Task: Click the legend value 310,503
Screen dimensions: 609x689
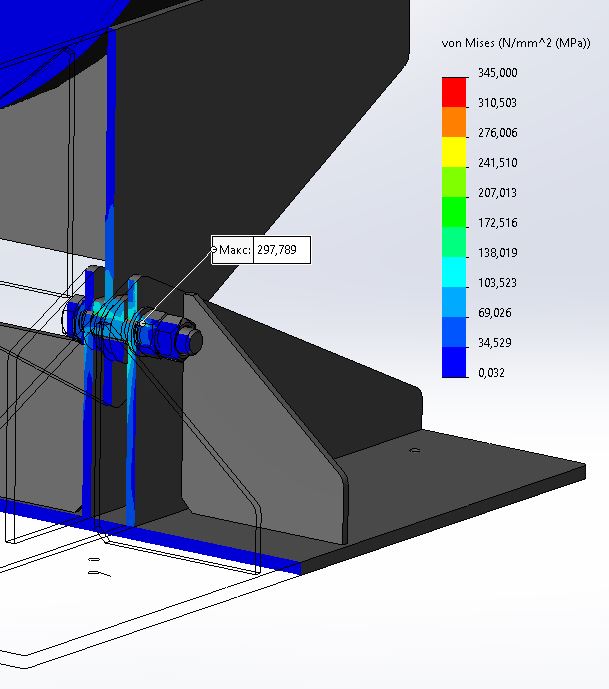Action: pyautogui.click(x=497, y=103)
